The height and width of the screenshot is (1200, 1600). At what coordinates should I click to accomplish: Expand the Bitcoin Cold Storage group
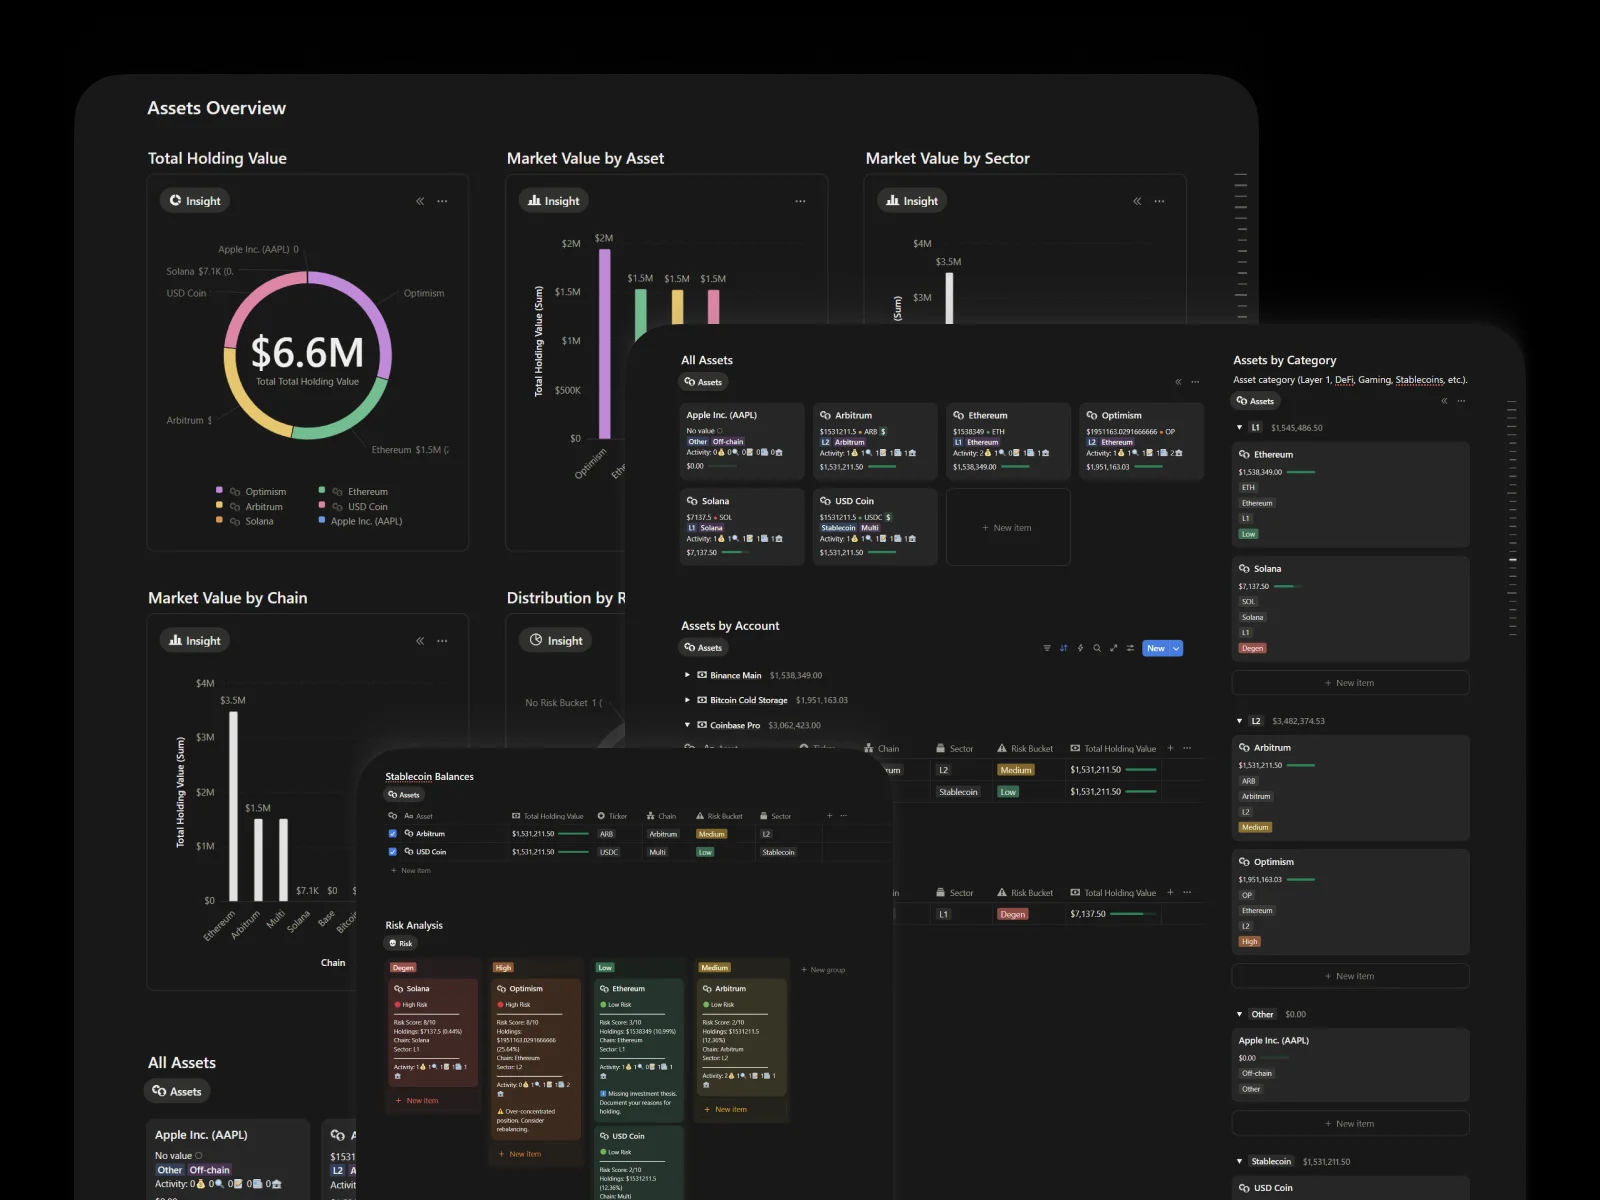coord(687,700)
